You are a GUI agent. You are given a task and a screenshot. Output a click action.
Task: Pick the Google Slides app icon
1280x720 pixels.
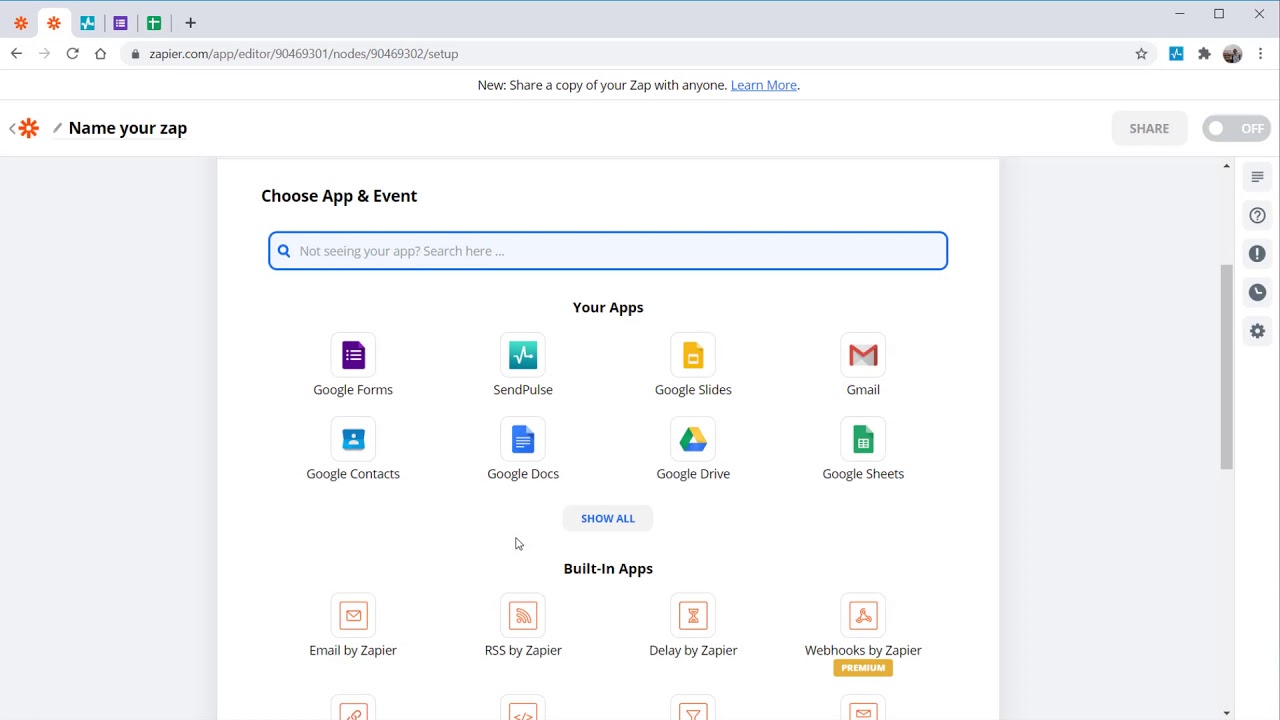pyautogui.click(x=693, y=355)
